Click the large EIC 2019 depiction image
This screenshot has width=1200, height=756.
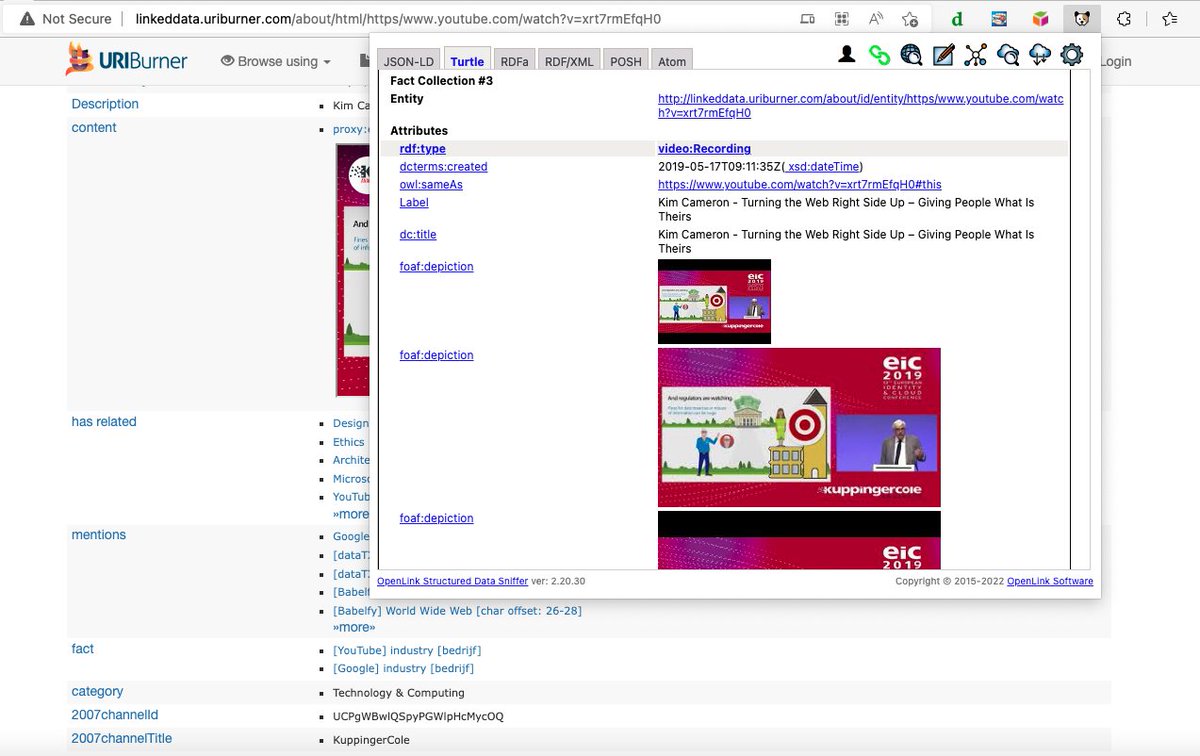point(799,427)
